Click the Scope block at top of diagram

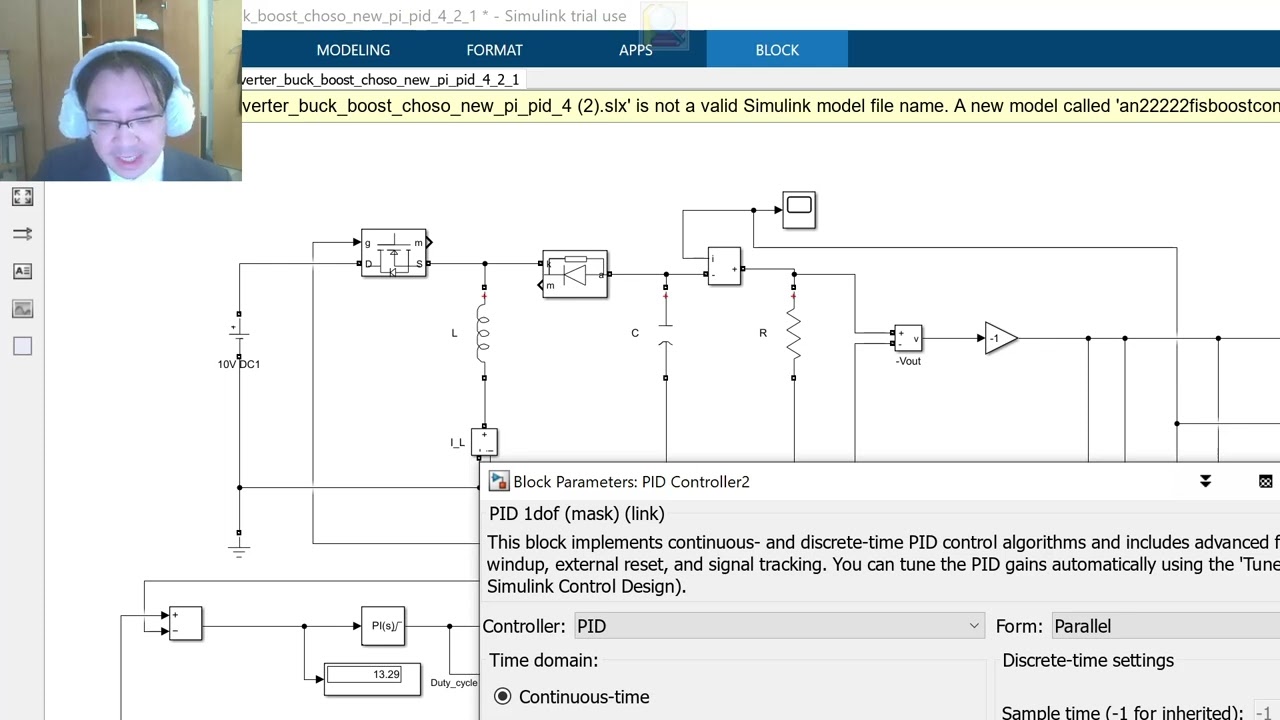pos(799,209)
